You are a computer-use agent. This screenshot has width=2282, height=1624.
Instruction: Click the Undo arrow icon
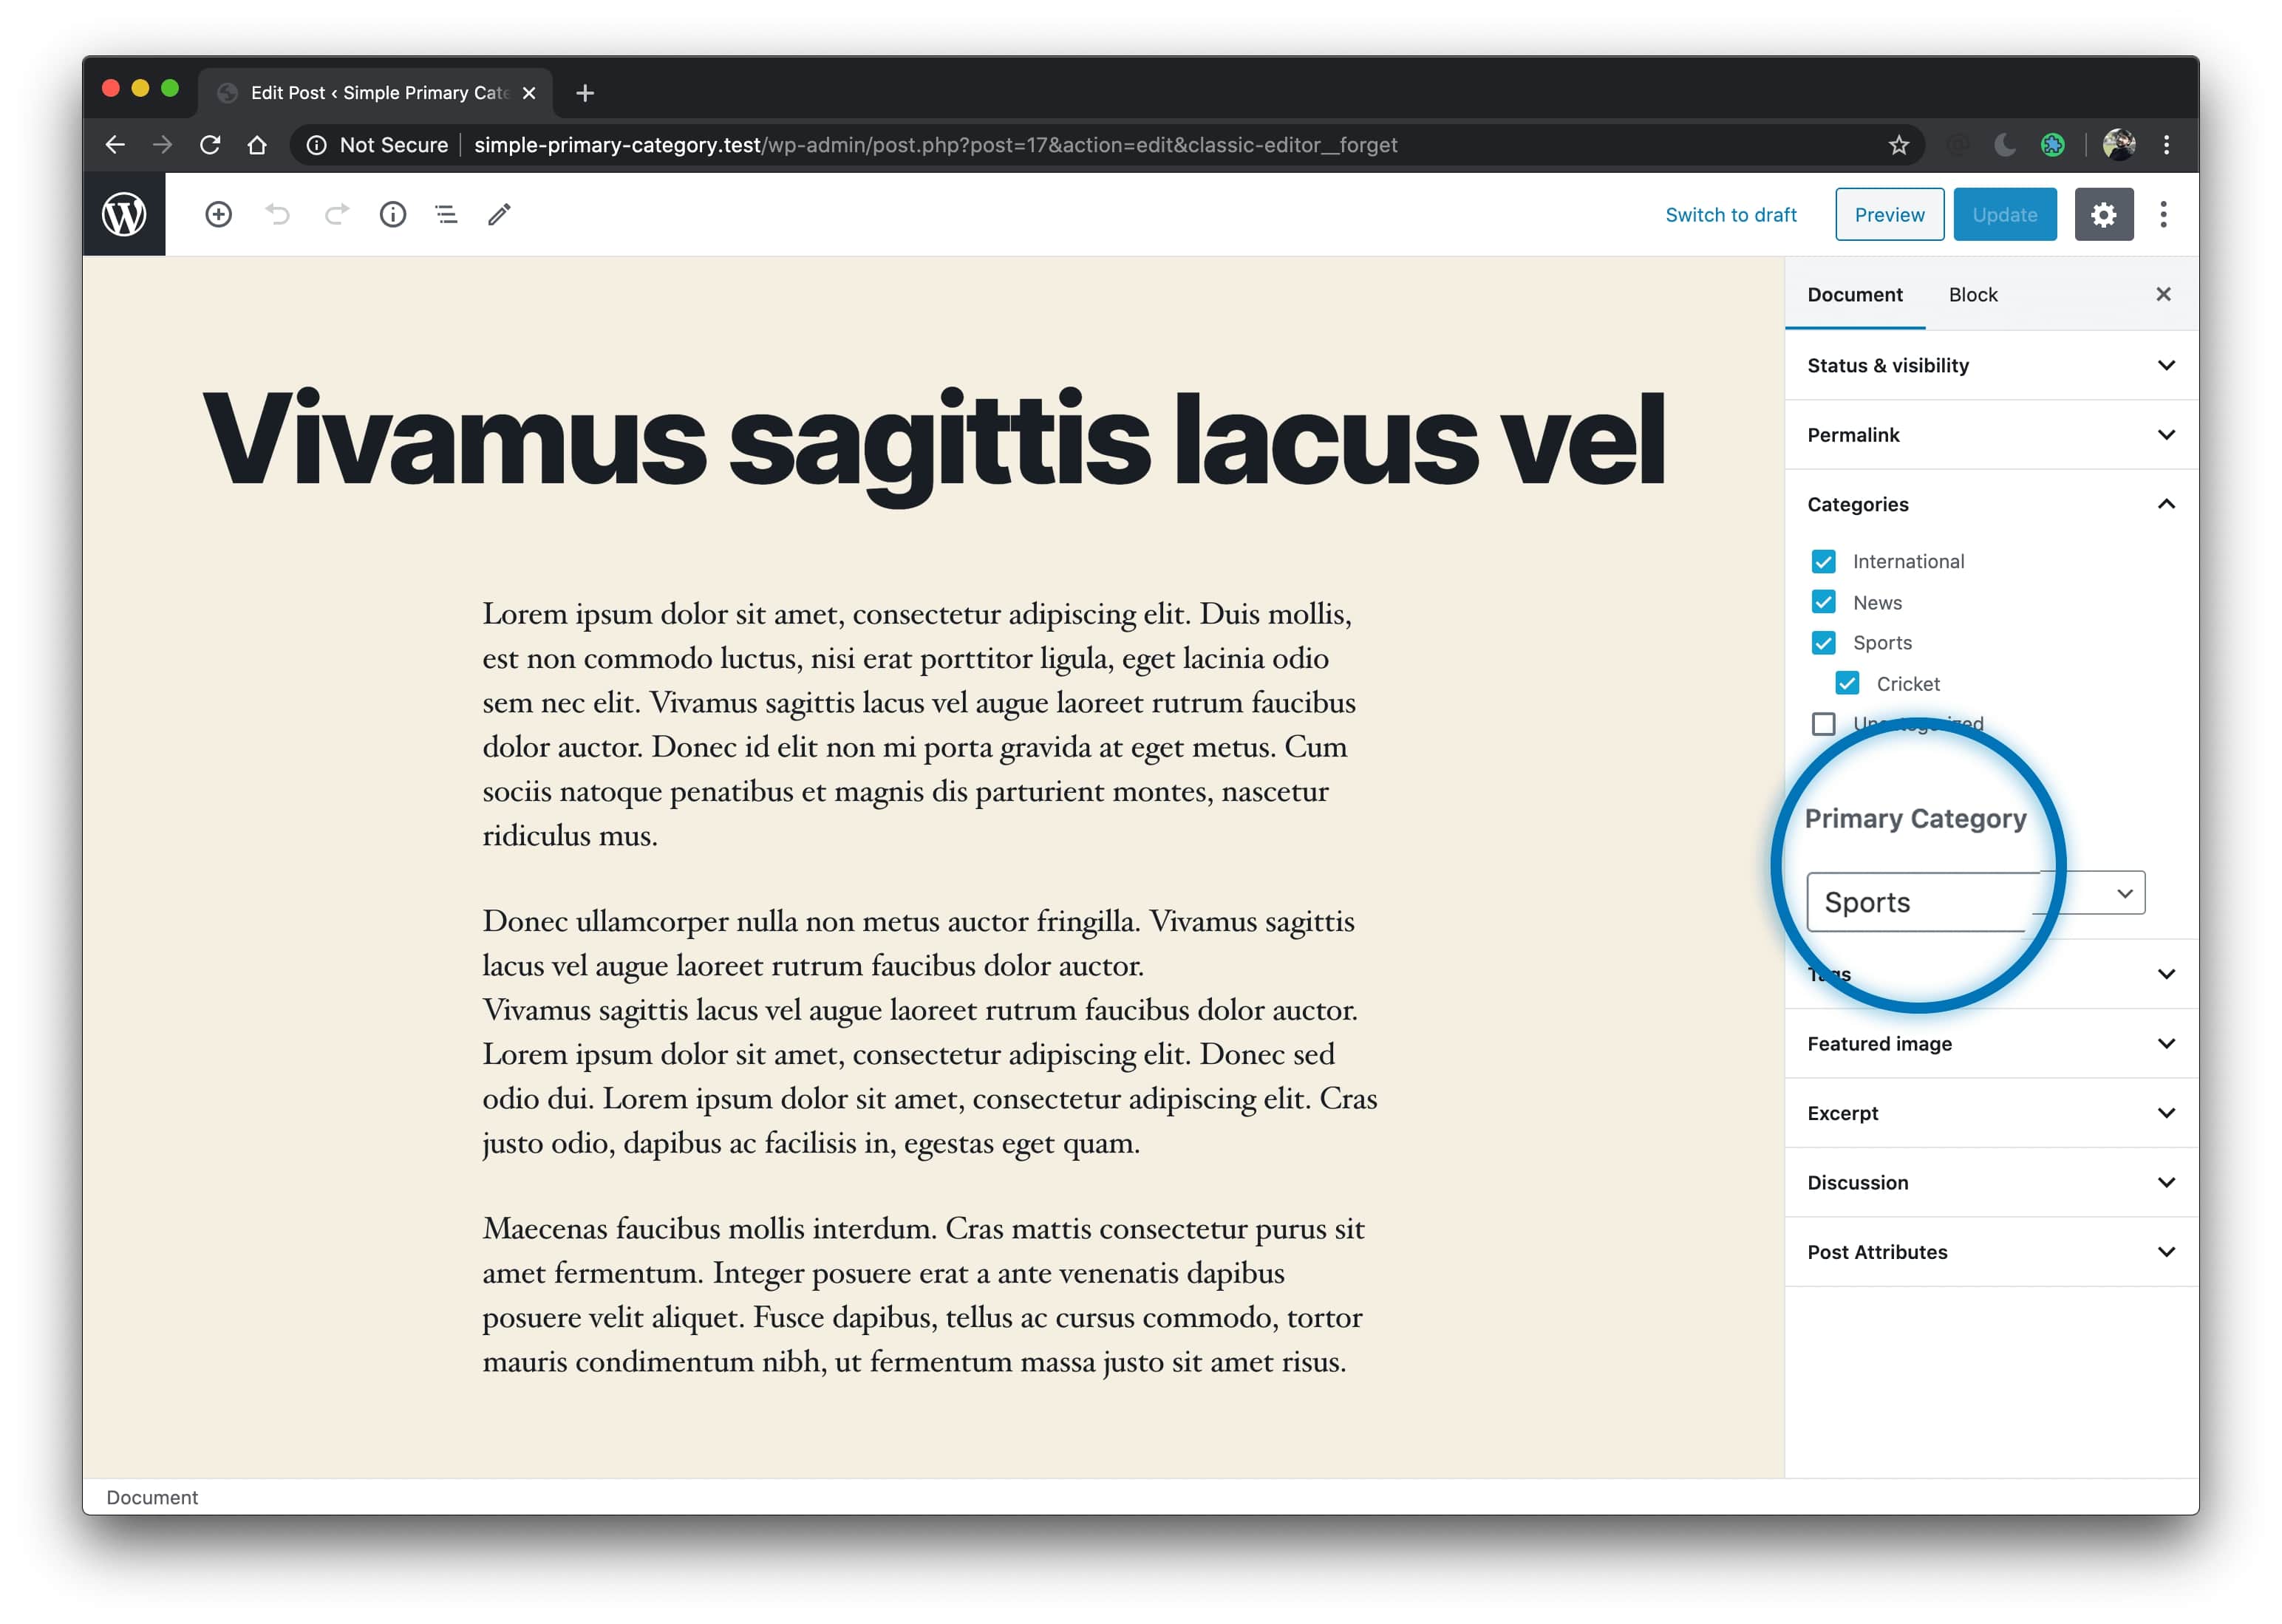coord(277,214)
